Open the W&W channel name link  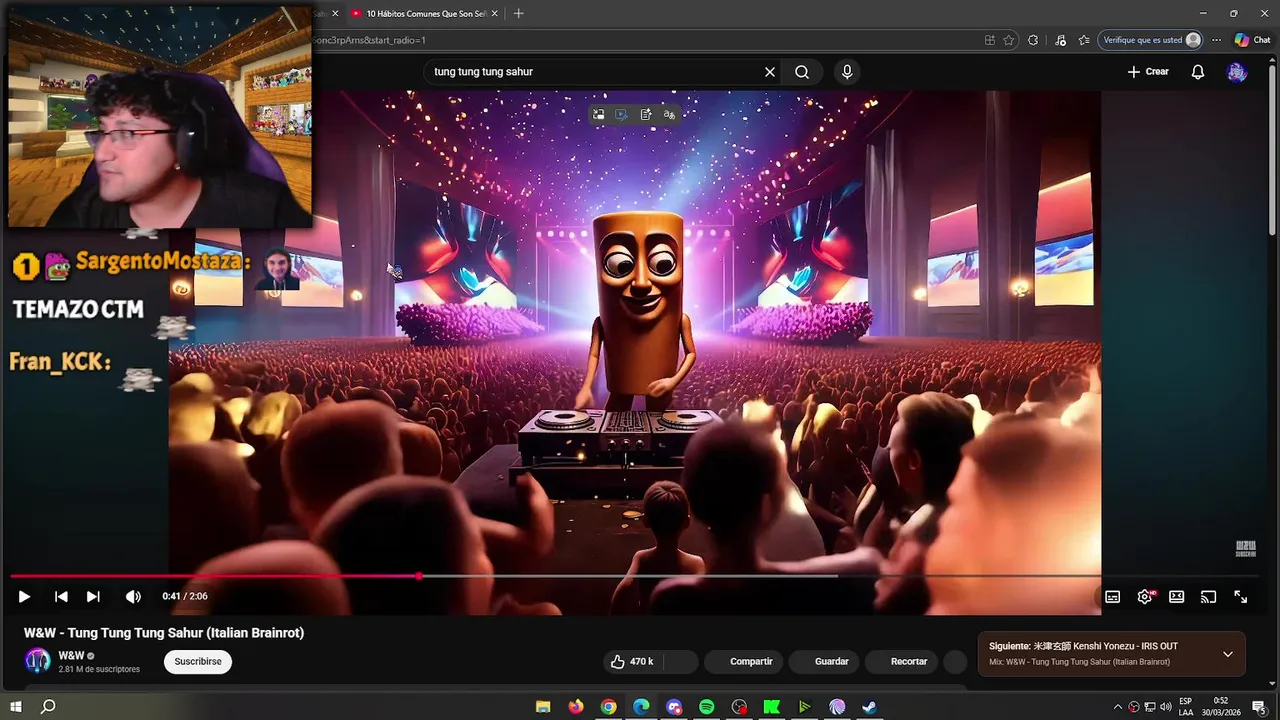pyautogui.click(x=71, y=656)
